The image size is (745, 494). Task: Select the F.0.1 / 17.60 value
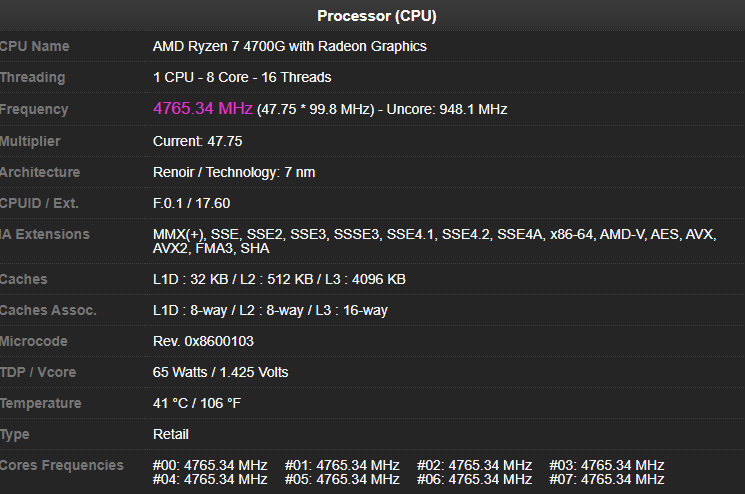[191, 203]
